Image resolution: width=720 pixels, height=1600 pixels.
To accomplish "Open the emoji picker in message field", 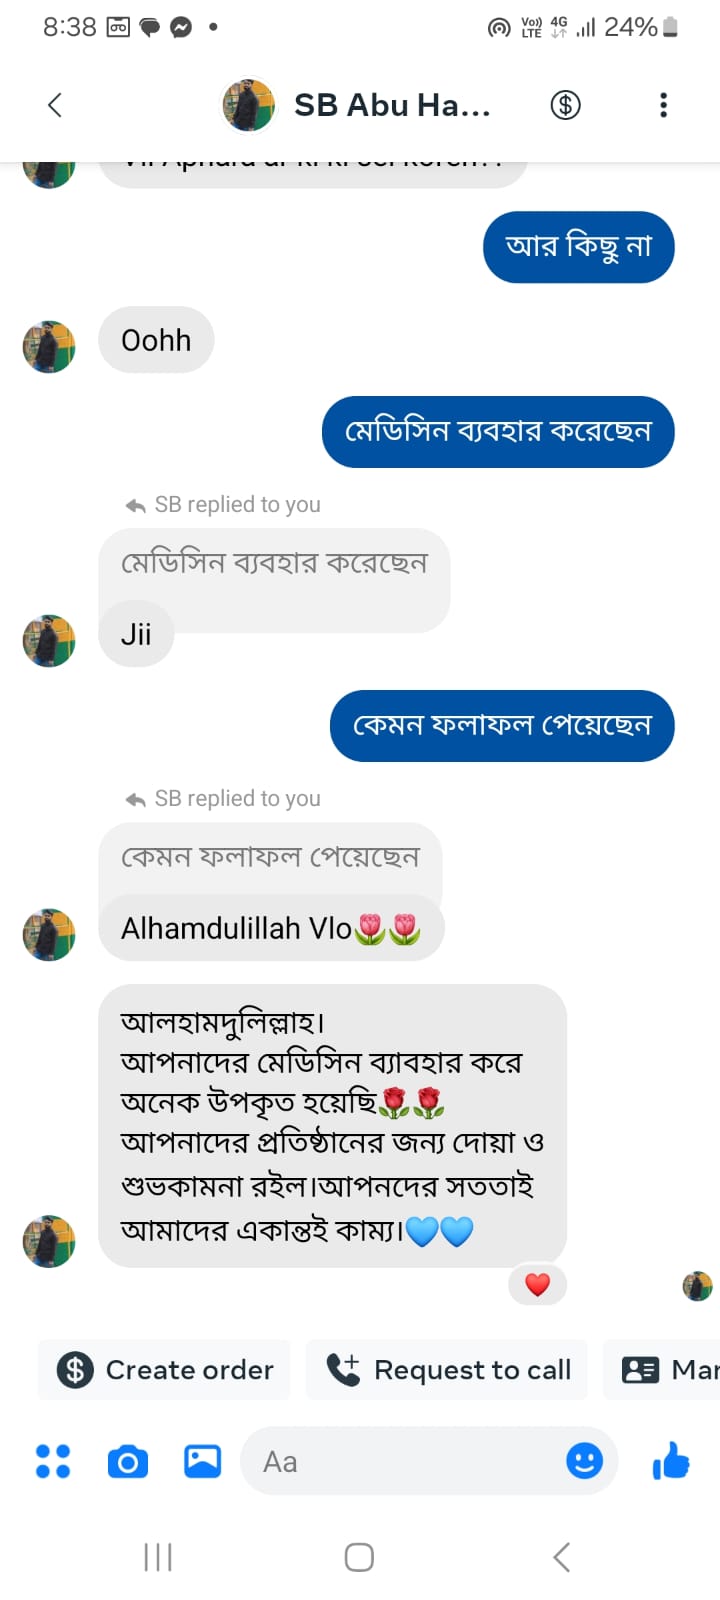I will coord(584,1462).
